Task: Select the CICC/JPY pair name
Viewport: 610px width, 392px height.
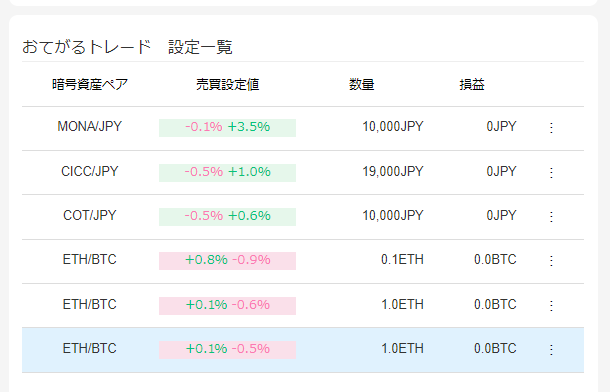Action: [89, 171]
